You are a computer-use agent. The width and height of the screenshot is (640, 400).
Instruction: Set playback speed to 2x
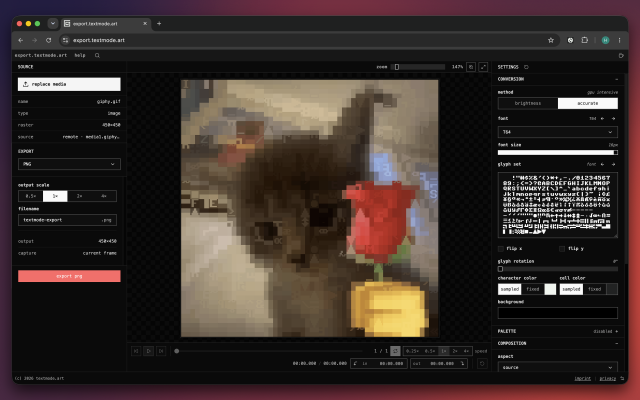455,351
